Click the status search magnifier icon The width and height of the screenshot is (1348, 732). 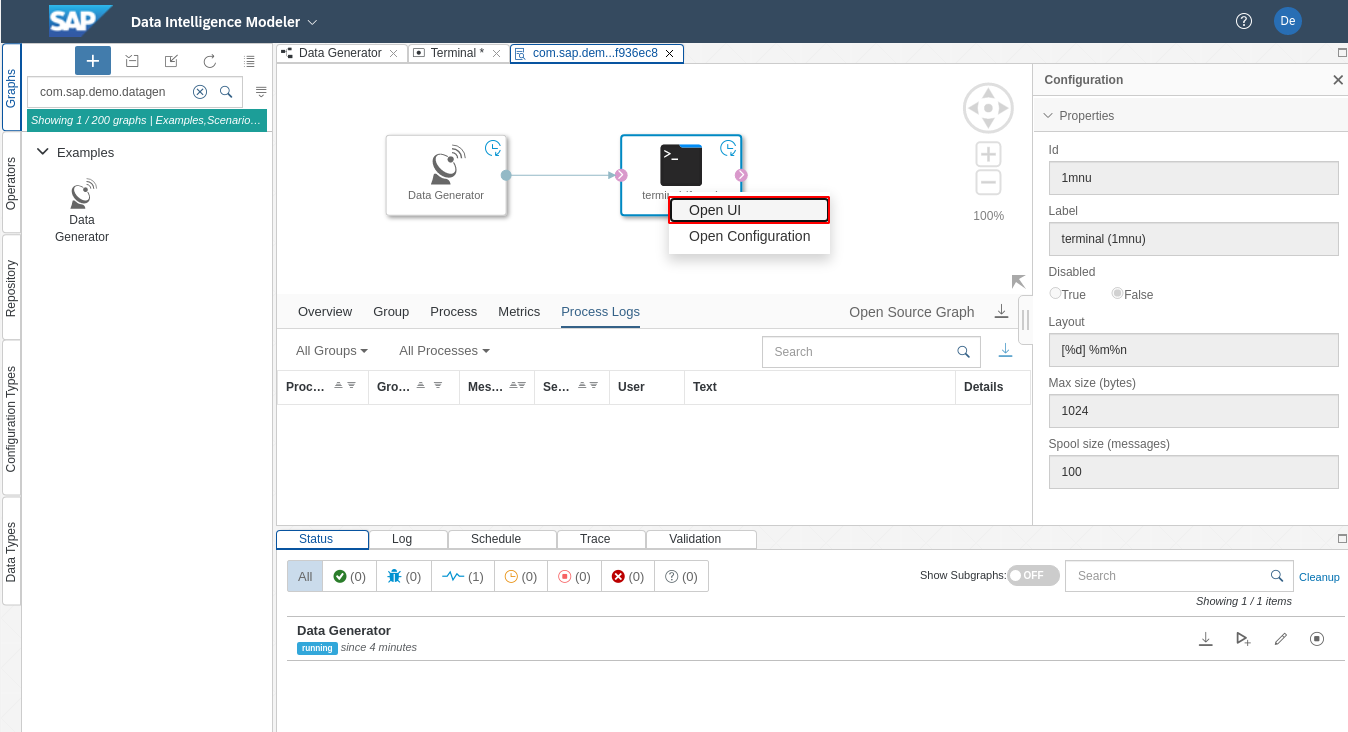(x=1277, y=576)
